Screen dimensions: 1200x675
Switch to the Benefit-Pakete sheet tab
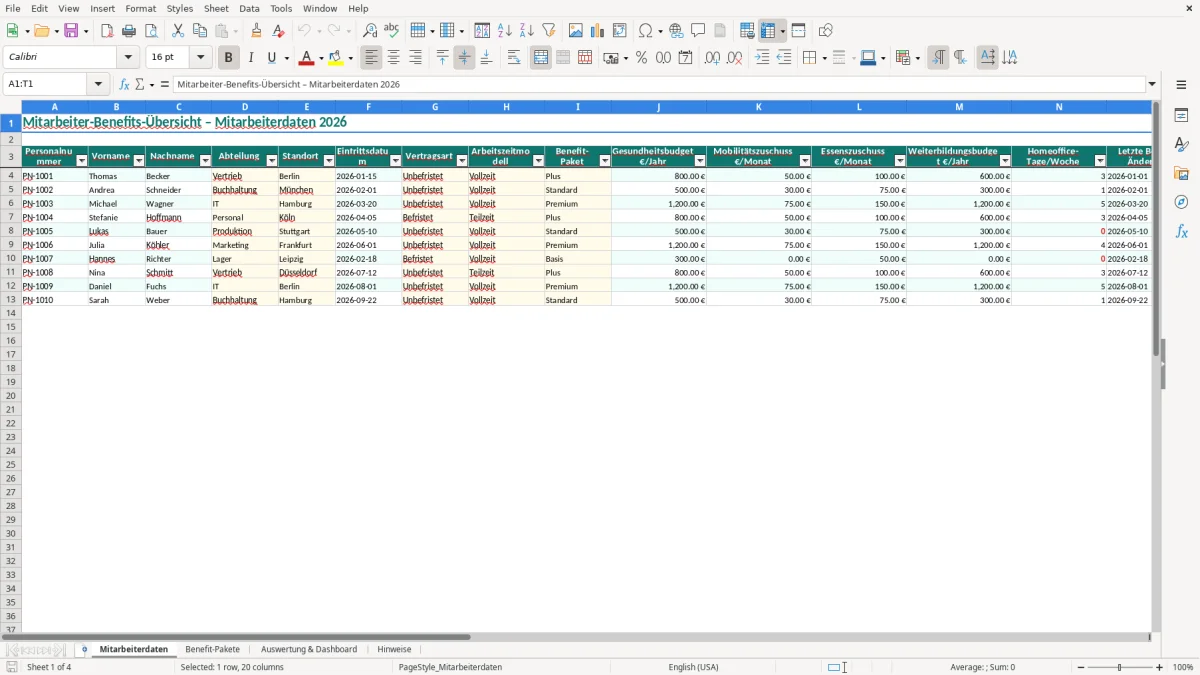click(212, 649)
